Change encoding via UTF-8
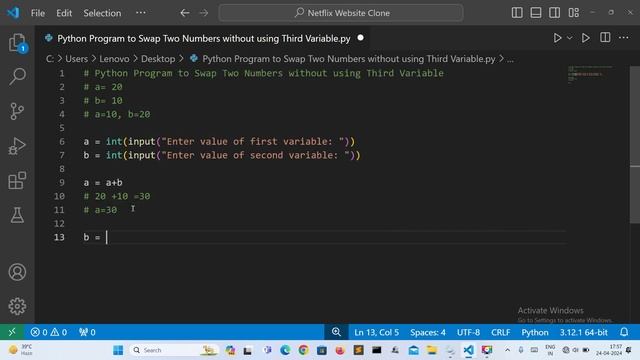 pyautogui.click(x=468, y=332)
